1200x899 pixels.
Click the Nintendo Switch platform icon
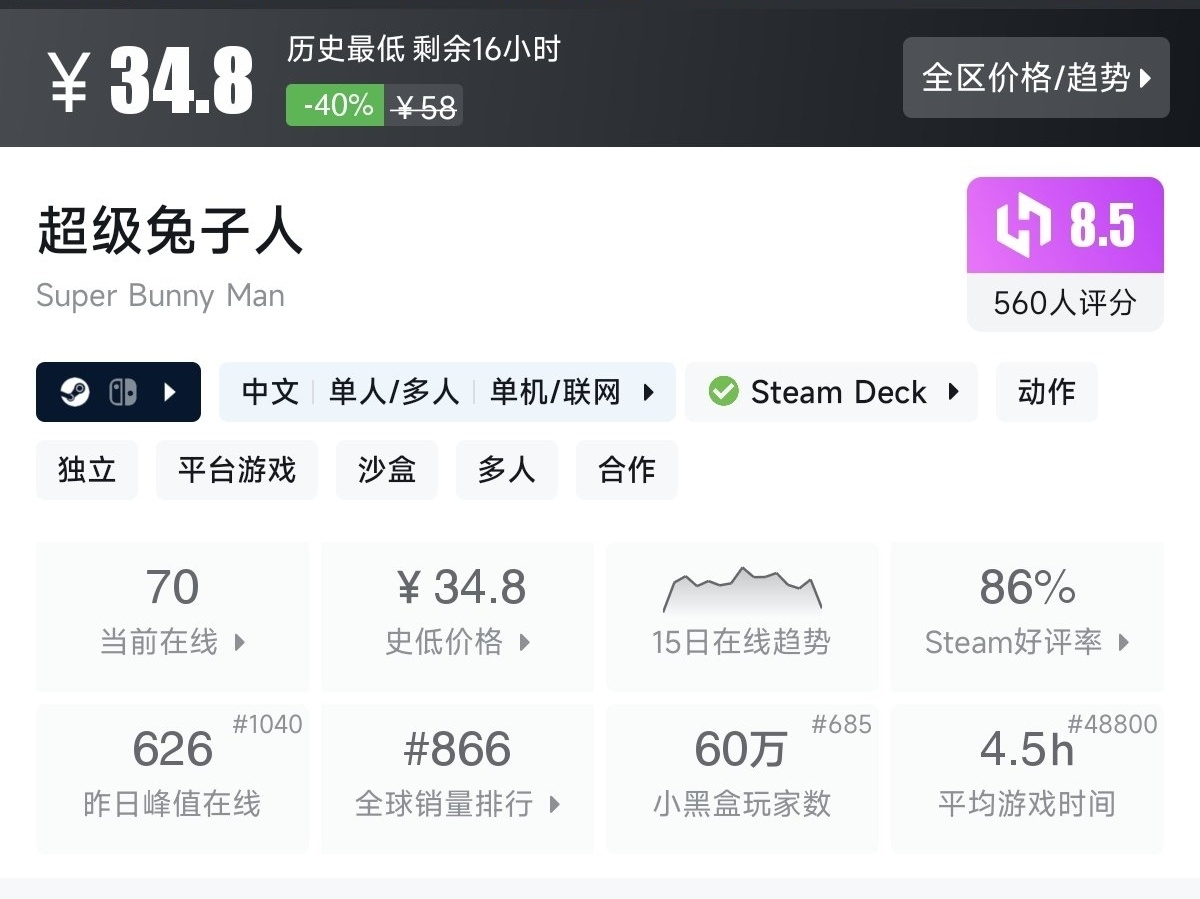[122, 392]
